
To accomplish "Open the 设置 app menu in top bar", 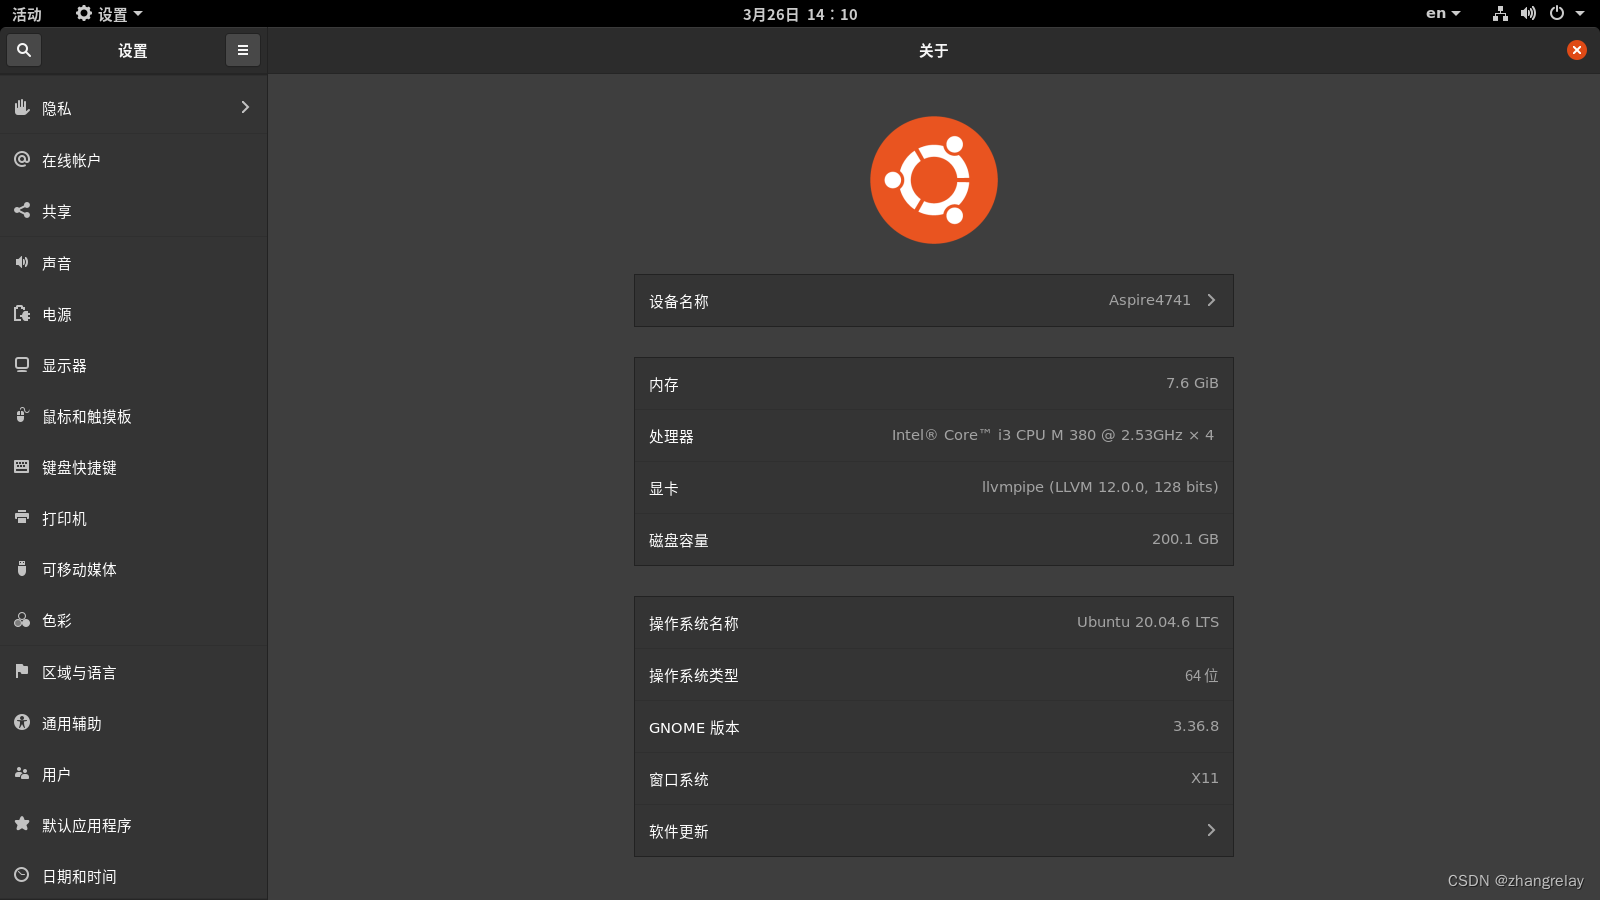I will tap(110, 14).
